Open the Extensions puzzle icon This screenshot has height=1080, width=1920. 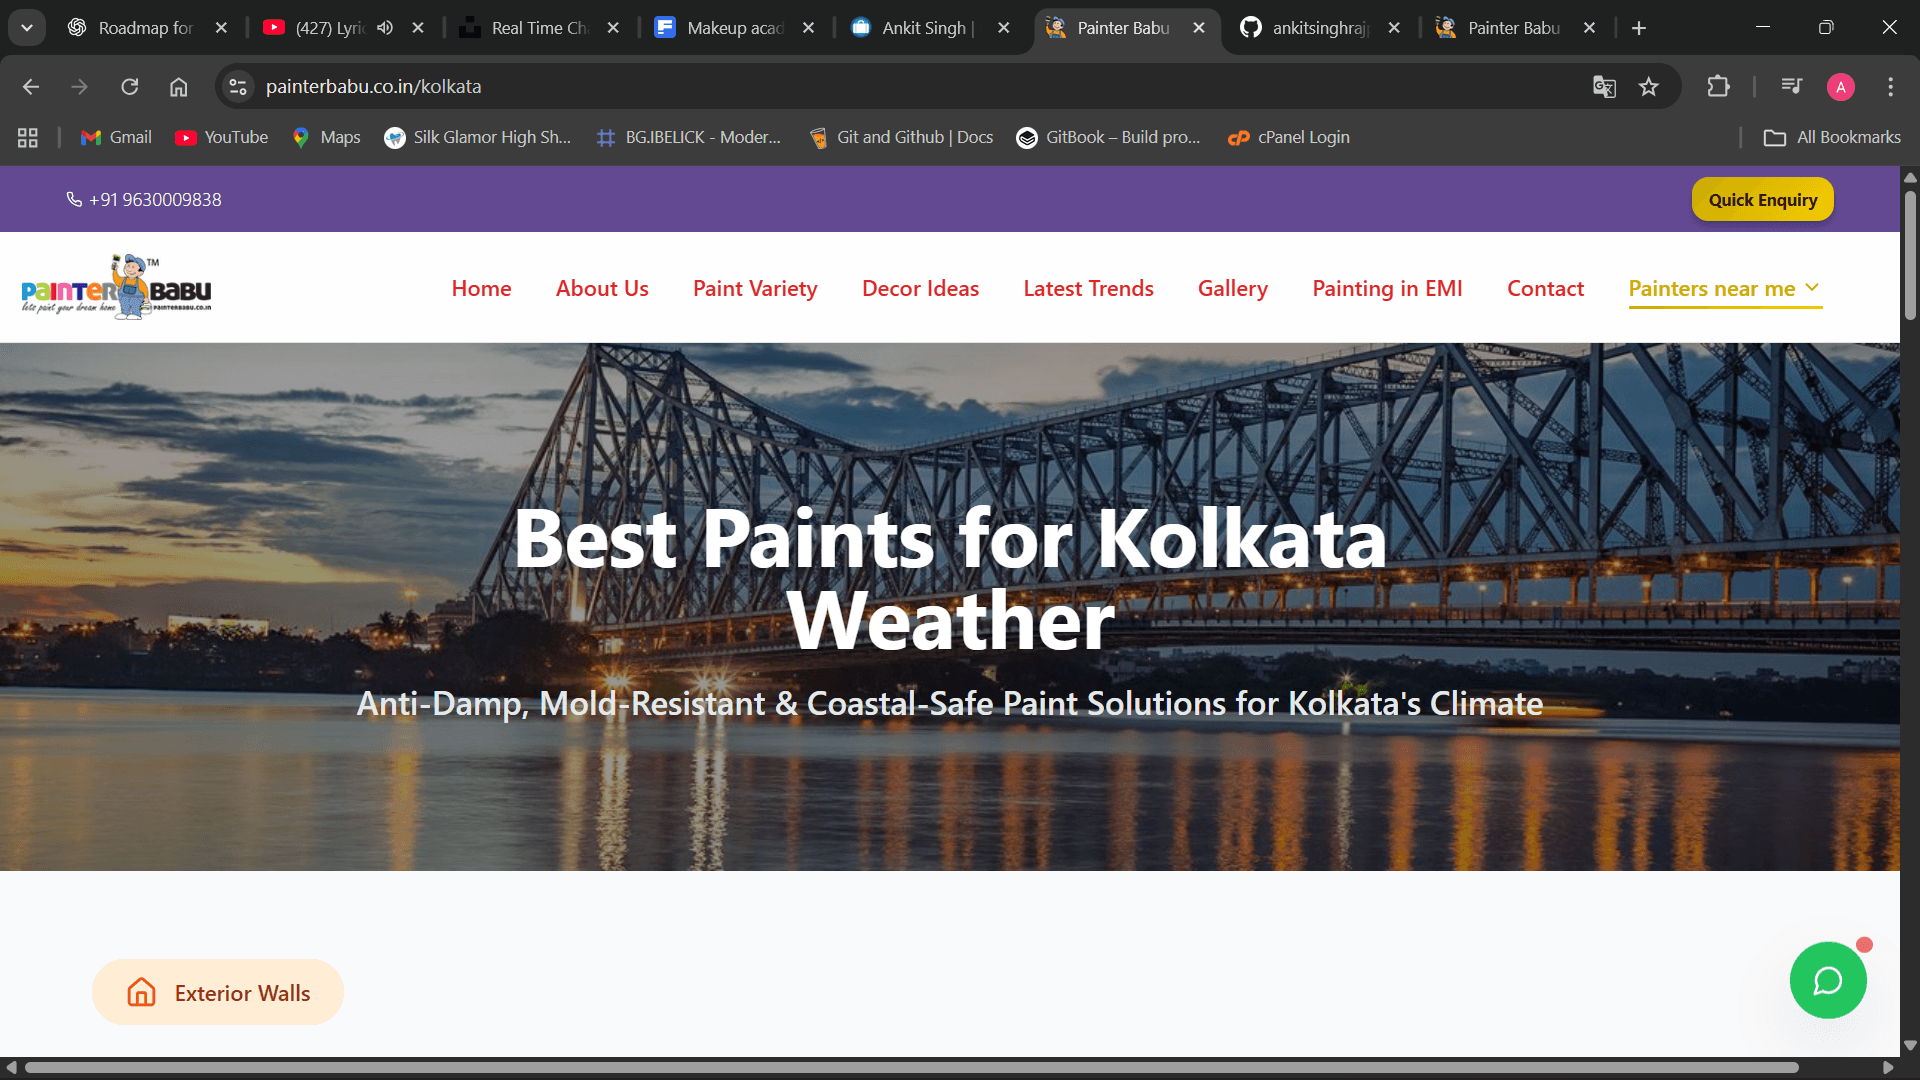coord(1718,87)
